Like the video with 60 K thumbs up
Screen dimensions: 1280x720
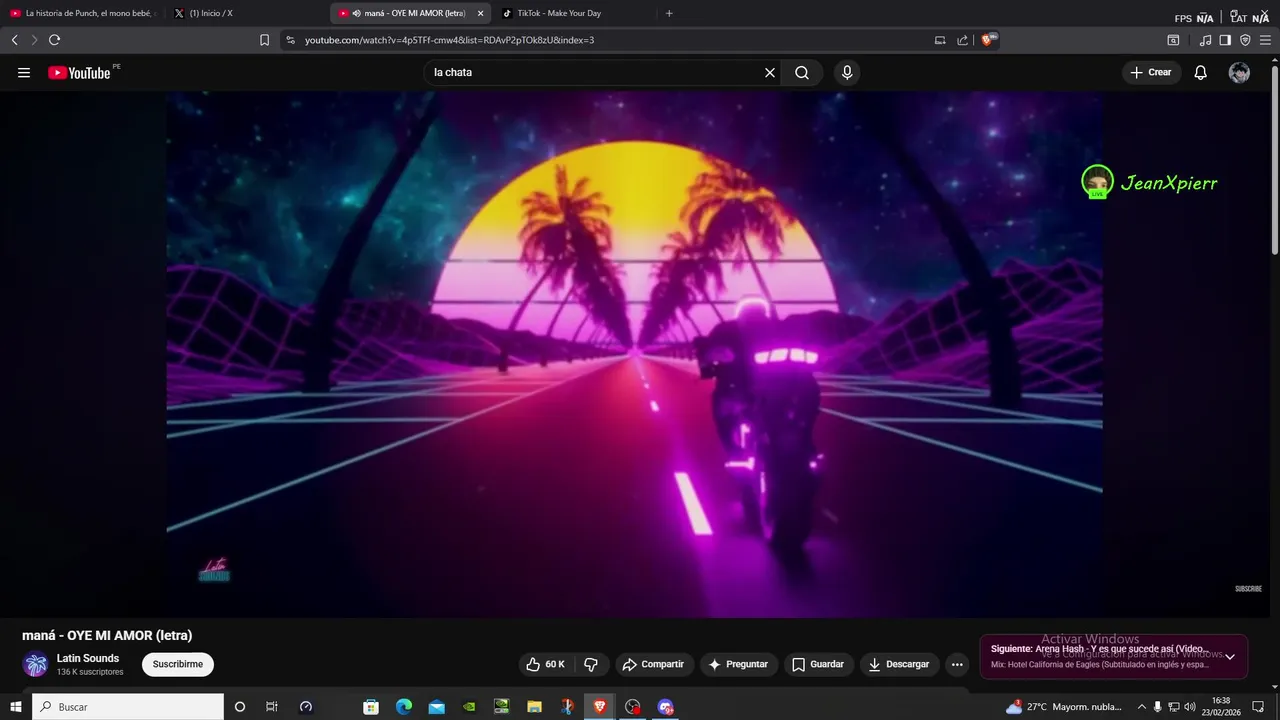coord(546,664)
